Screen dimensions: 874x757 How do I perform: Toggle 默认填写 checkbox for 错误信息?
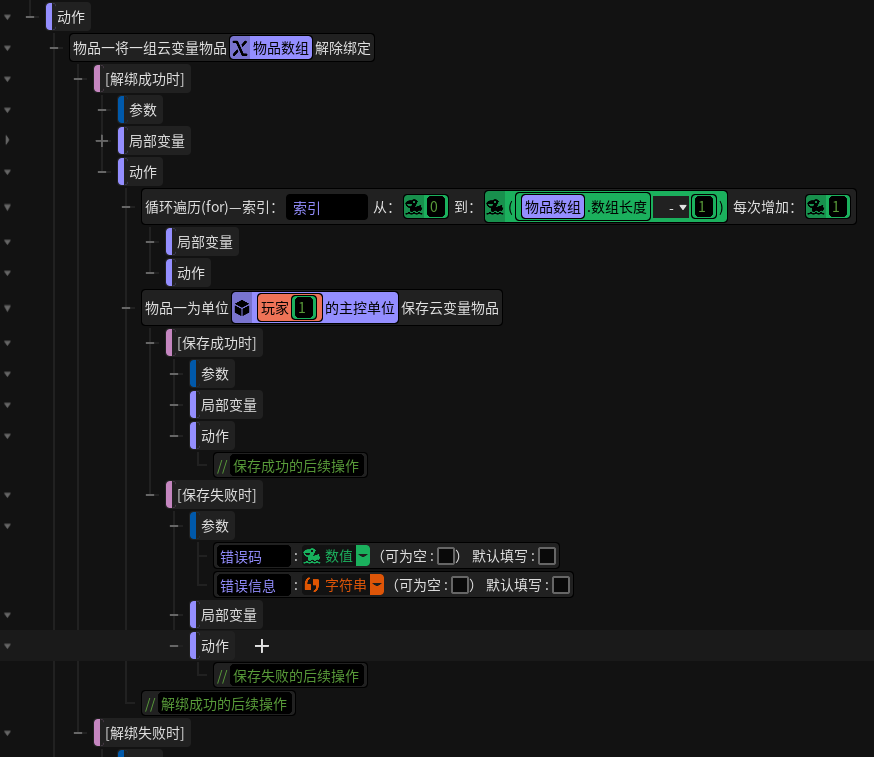[561, 585]
